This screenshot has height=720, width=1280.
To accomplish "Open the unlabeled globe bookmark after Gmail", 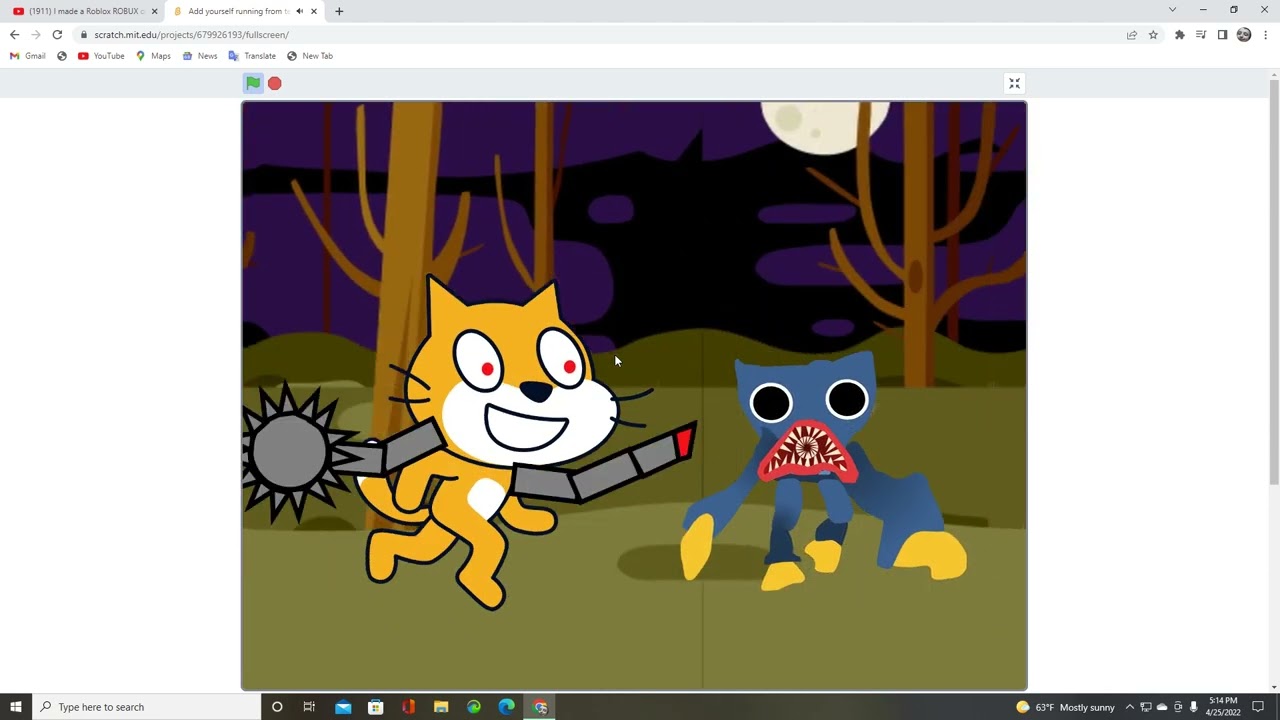I will [x=62, y=56].
